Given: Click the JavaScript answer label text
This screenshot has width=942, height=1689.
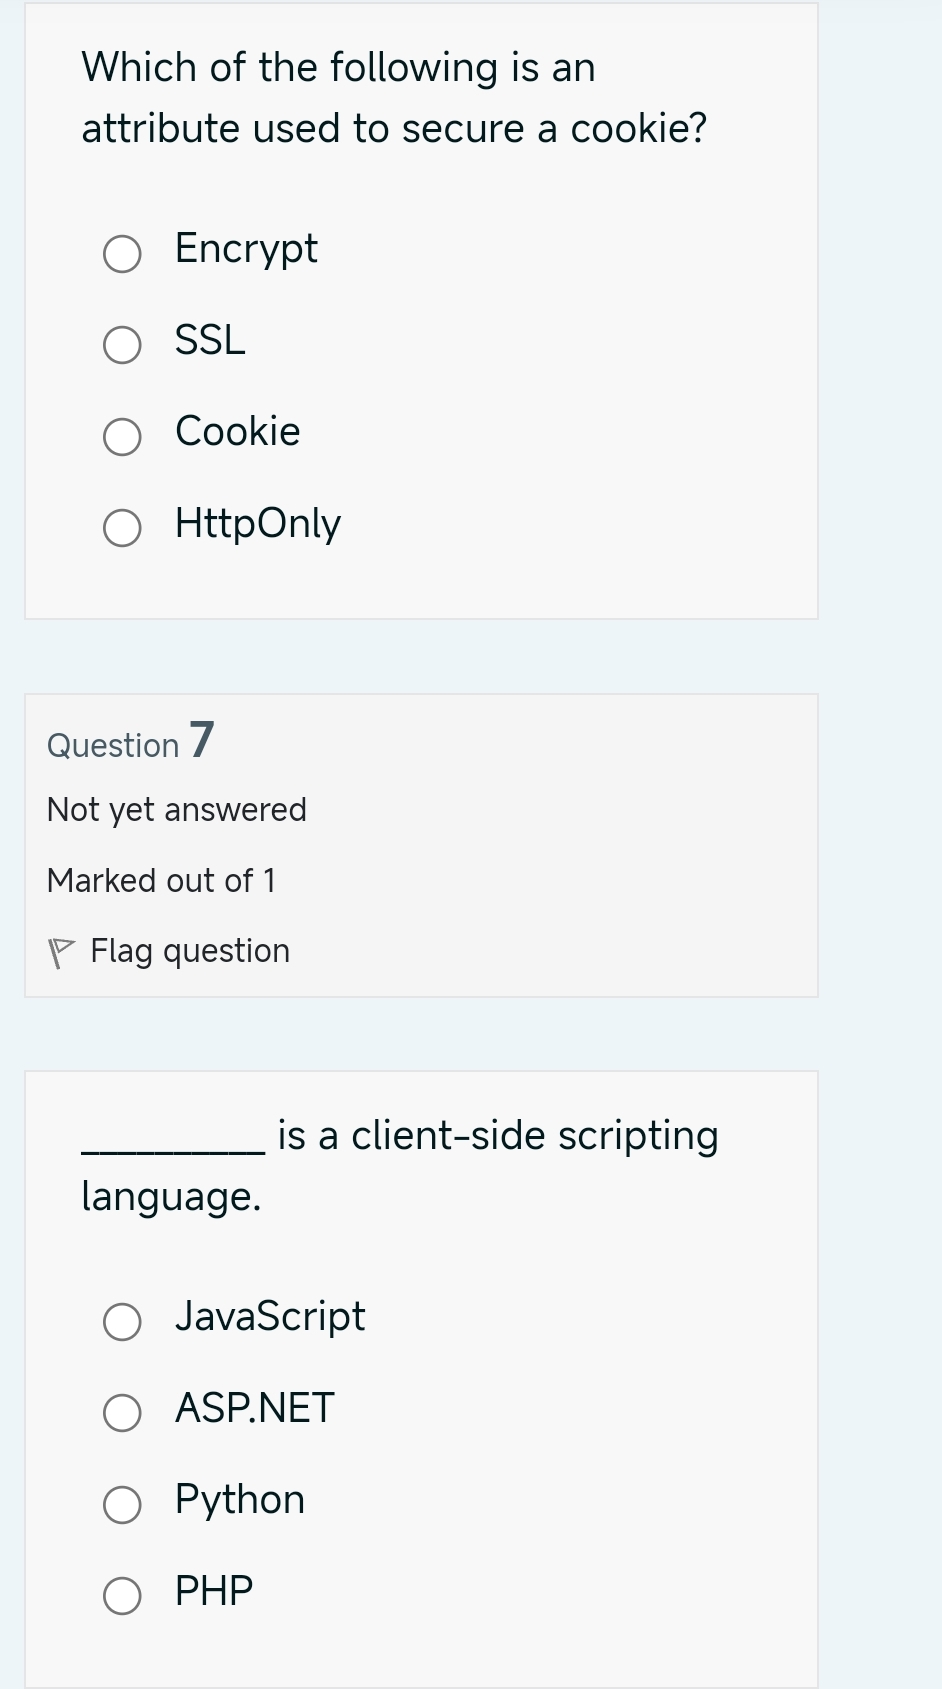Looking at the screenshot, I should [270, 1316].
